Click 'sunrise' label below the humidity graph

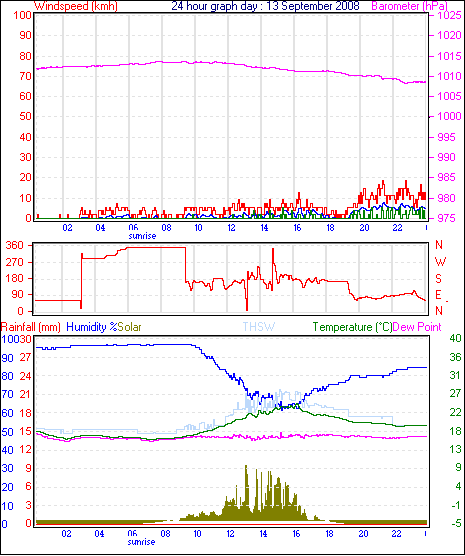pos(141,542)
